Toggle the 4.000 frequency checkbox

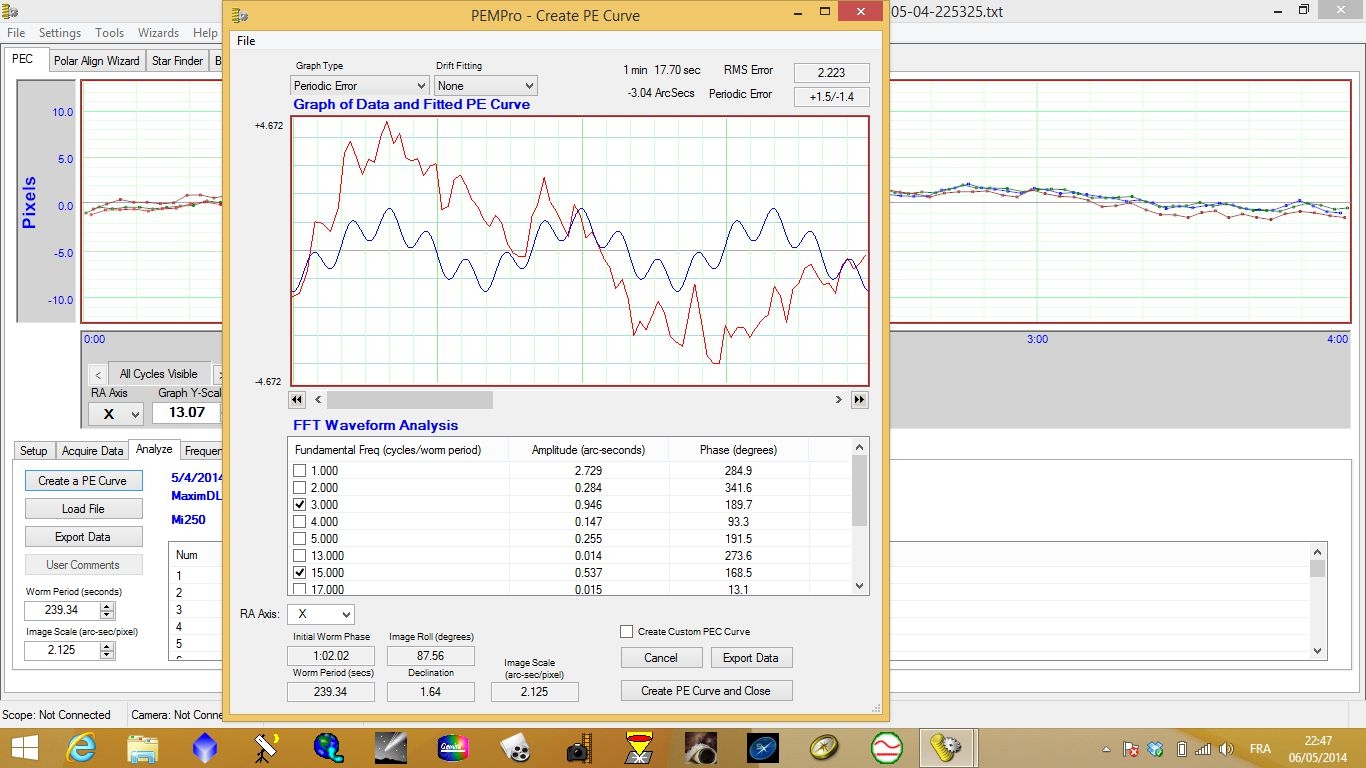300,522
